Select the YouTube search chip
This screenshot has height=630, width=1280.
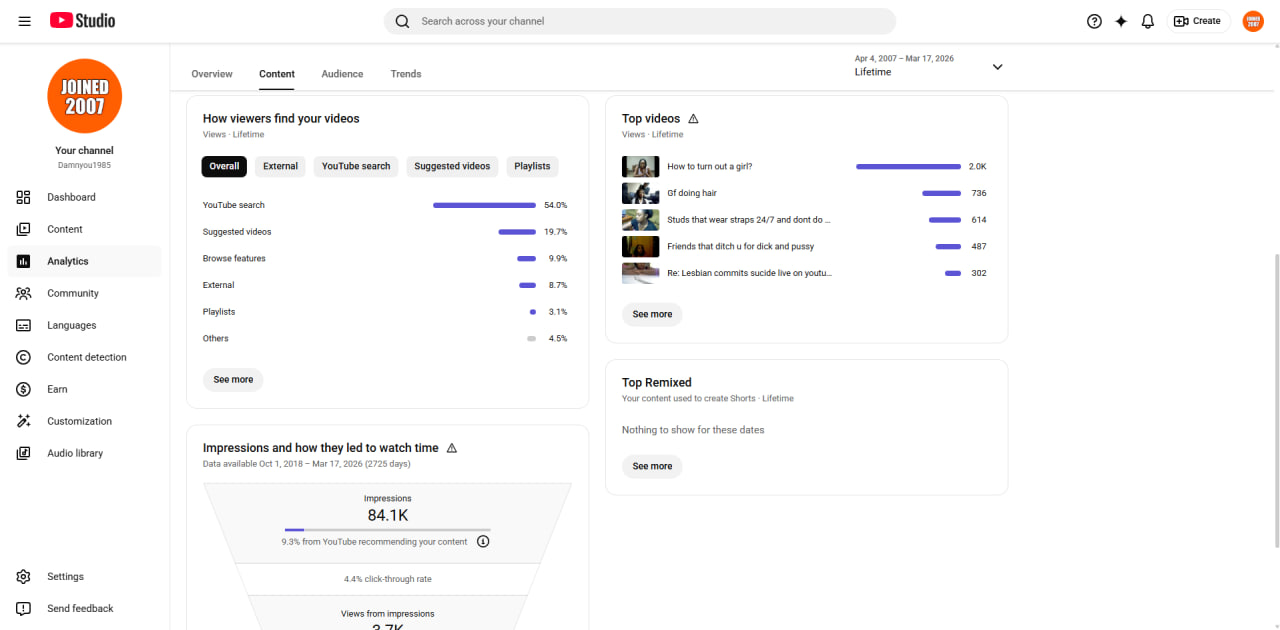point(356,166)
